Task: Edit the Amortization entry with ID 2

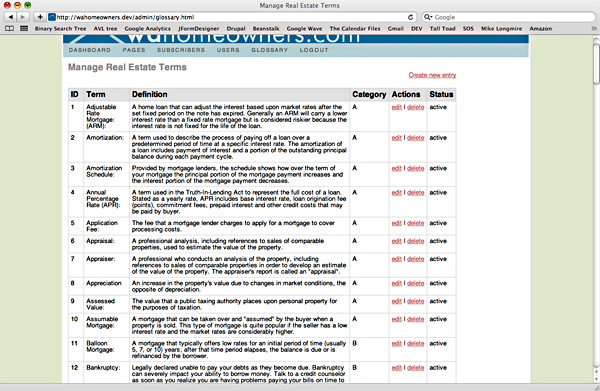Action: 396,138
